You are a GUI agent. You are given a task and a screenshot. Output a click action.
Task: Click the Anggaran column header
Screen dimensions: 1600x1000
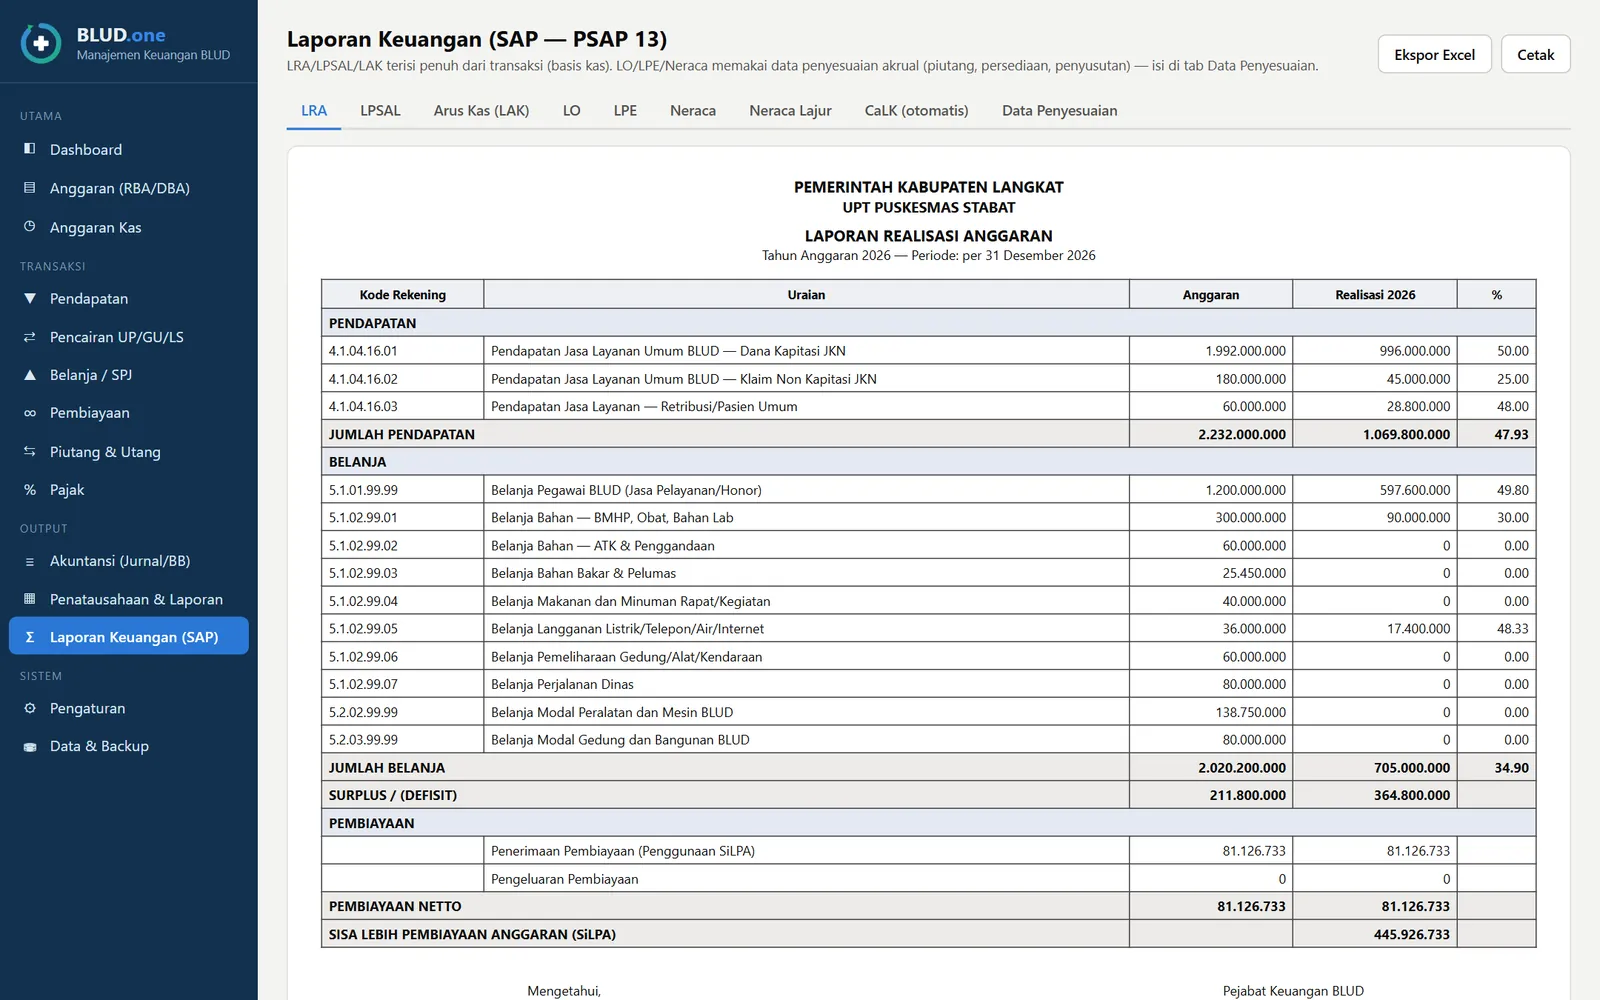(x=1211, y=295)
